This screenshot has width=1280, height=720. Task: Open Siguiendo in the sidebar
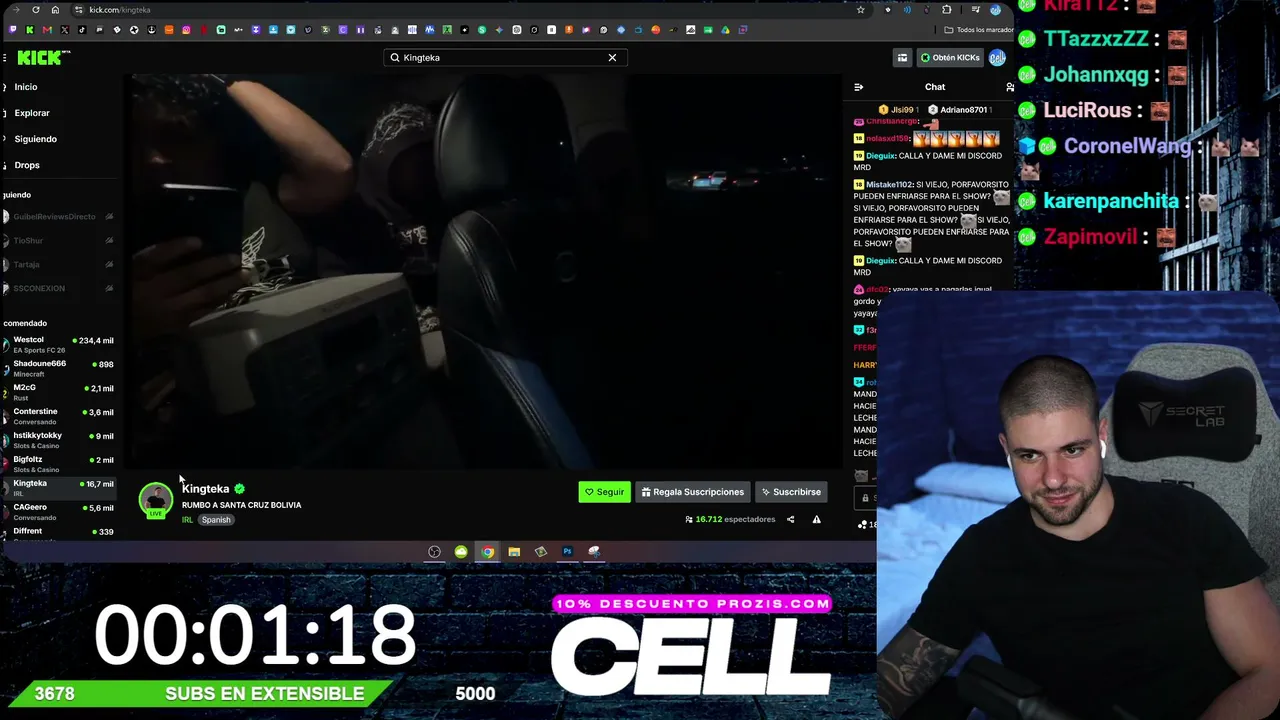point(36,139)
